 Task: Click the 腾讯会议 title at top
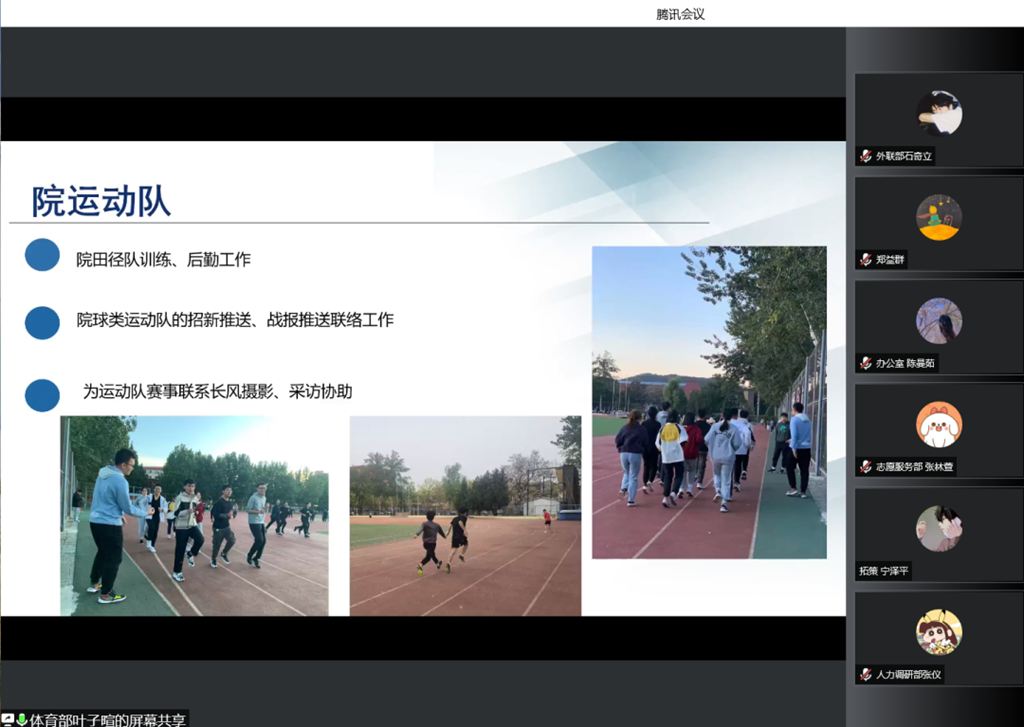tap(680, 13)
